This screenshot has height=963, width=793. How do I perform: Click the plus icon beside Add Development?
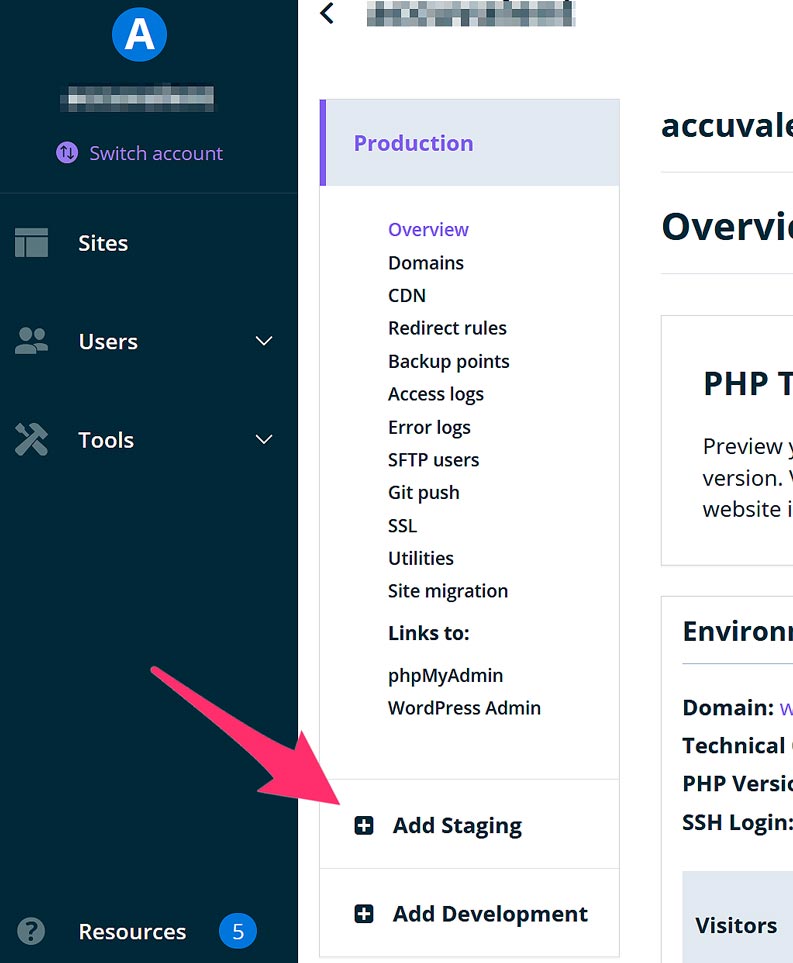tap(364, 914)
